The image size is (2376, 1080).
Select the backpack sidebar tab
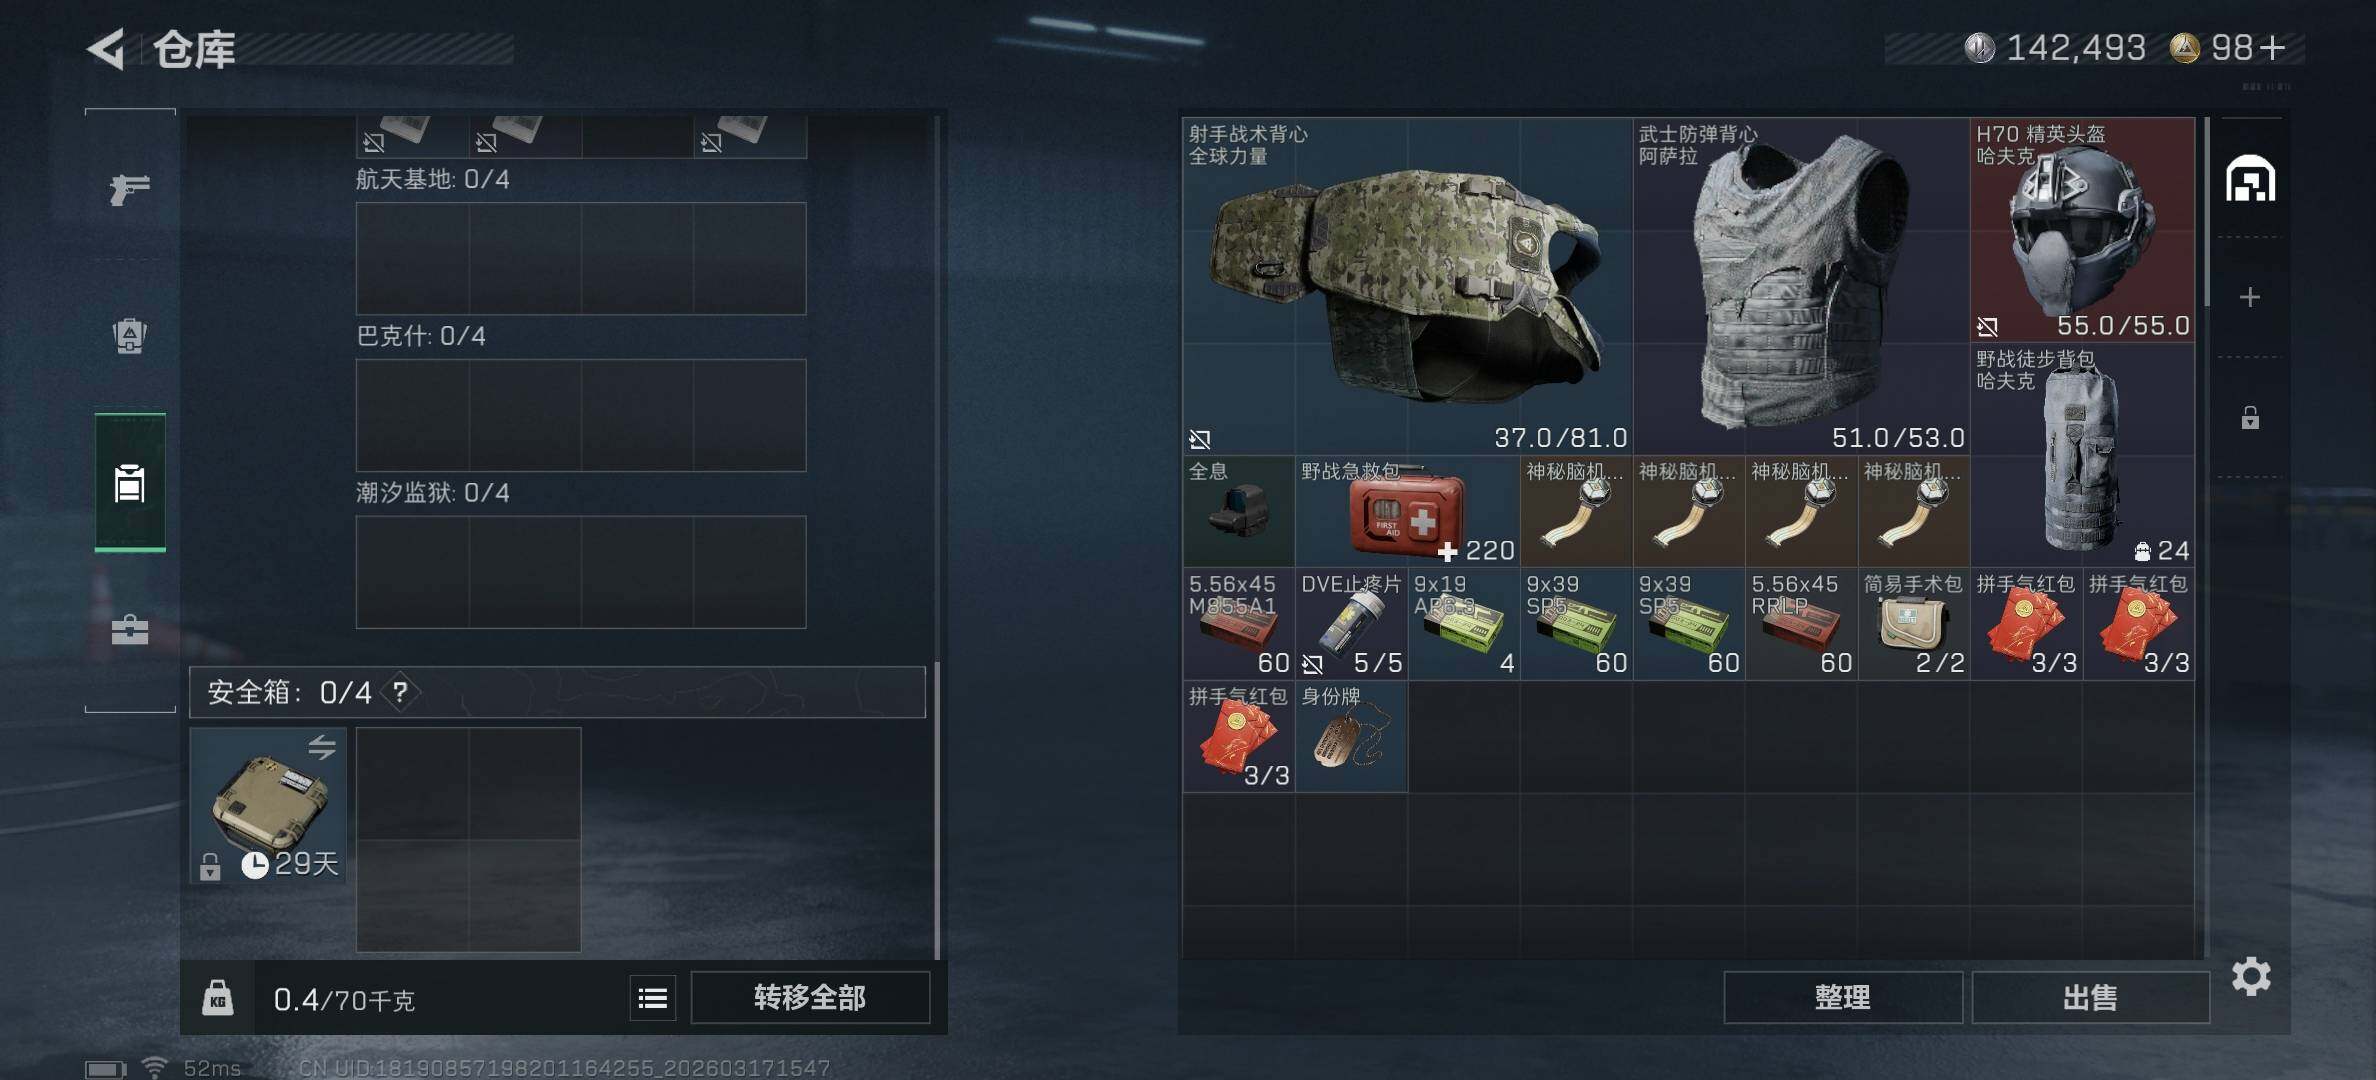tap(130, 483)
